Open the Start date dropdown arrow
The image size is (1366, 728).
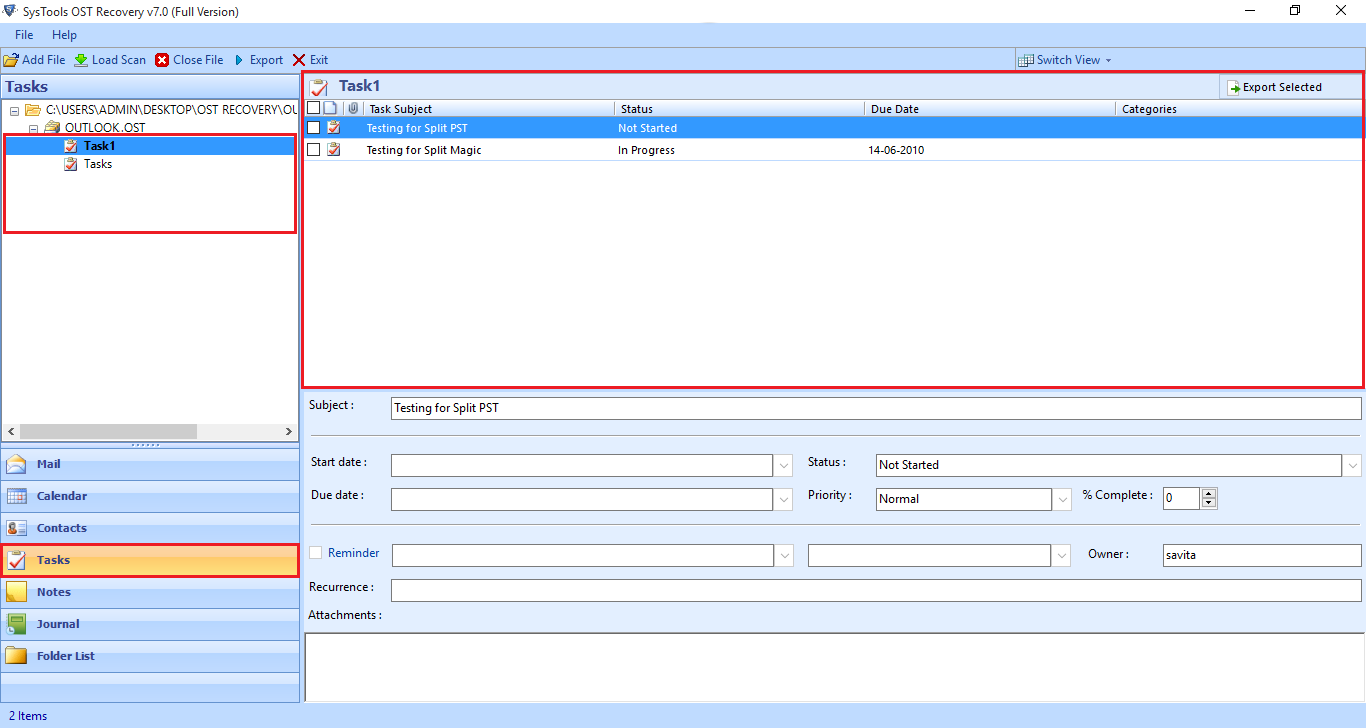[783, 465]
